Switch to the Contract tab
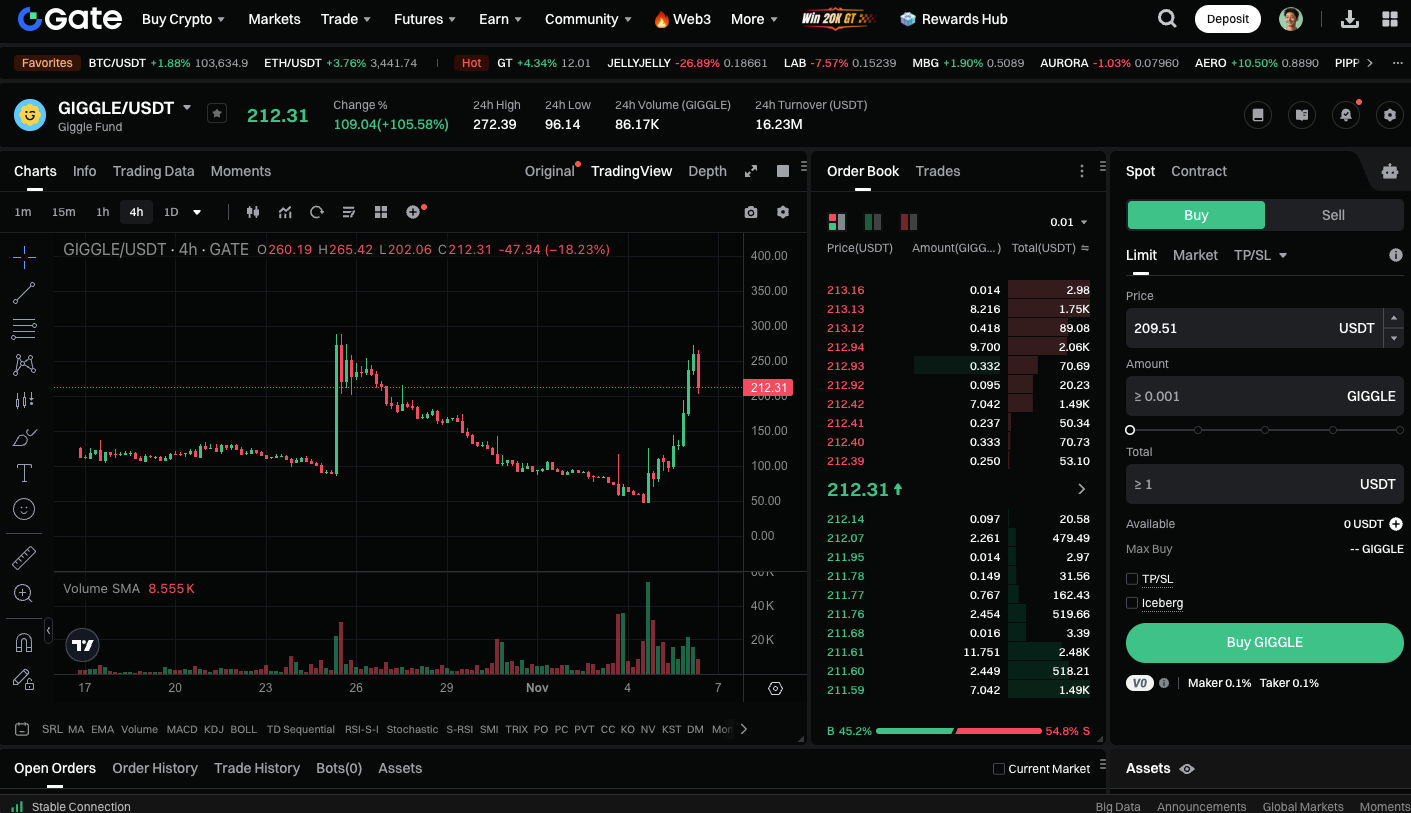The width and height of the screenshot is (1411, 813). click(x=1199, y=171)
